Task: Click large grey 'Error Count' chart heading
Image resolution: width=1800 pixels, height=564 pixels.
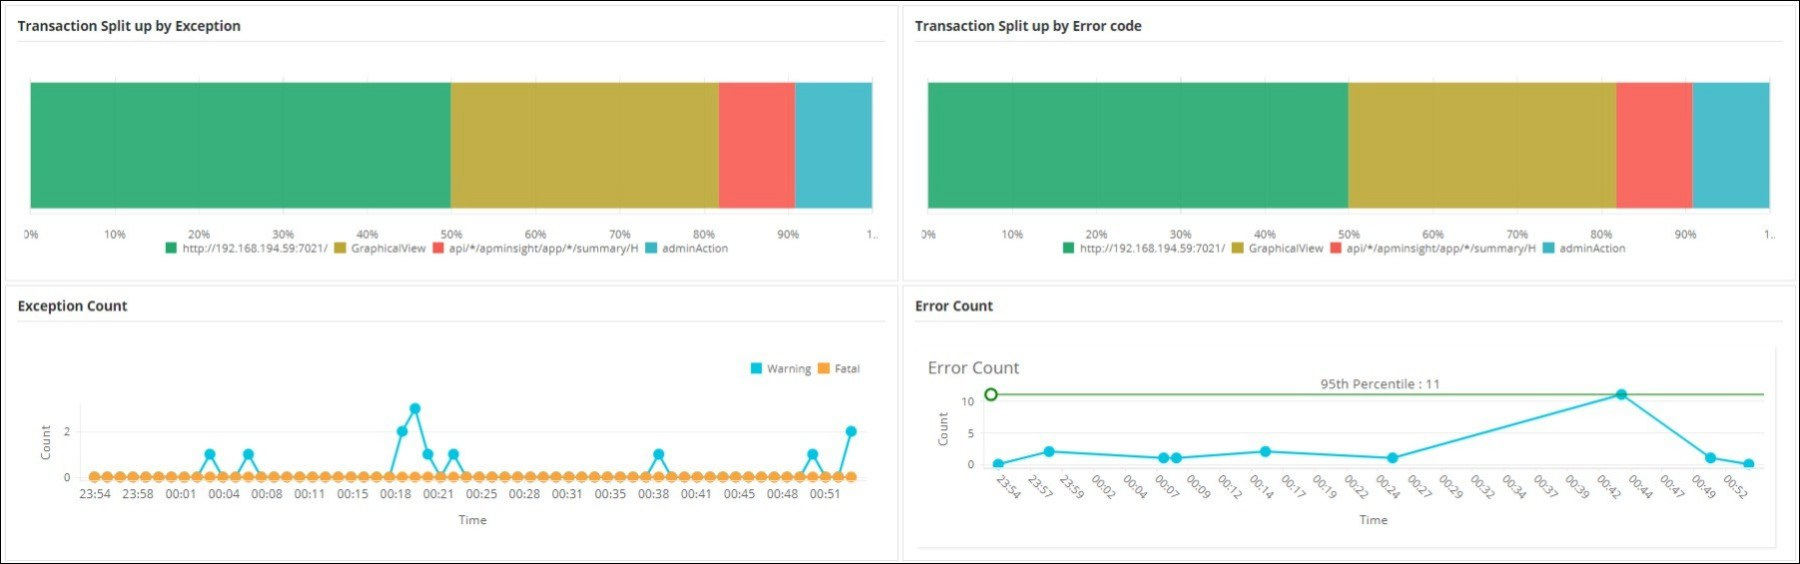Action: [x=973, y=368]
